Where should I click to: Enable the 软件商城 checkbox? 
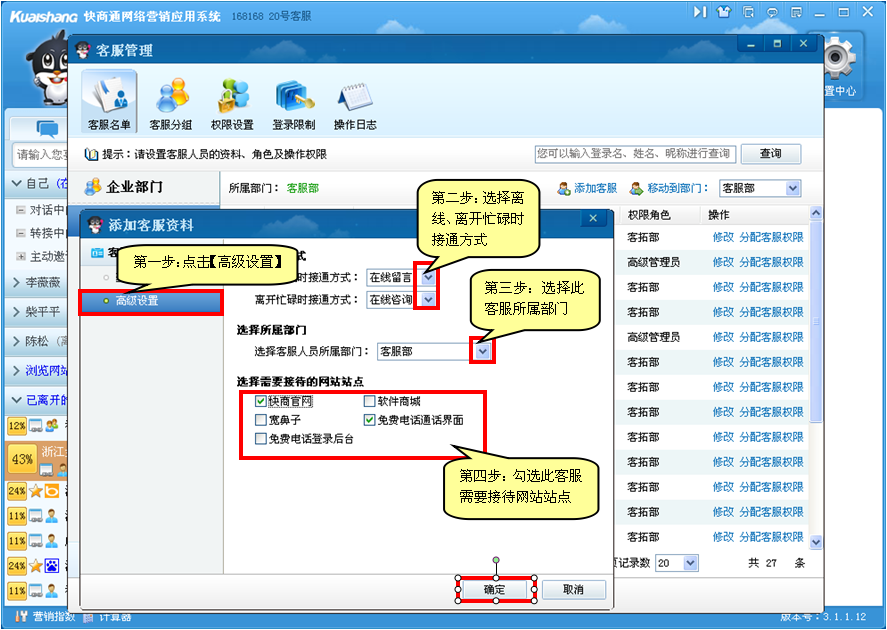point(369,402)
